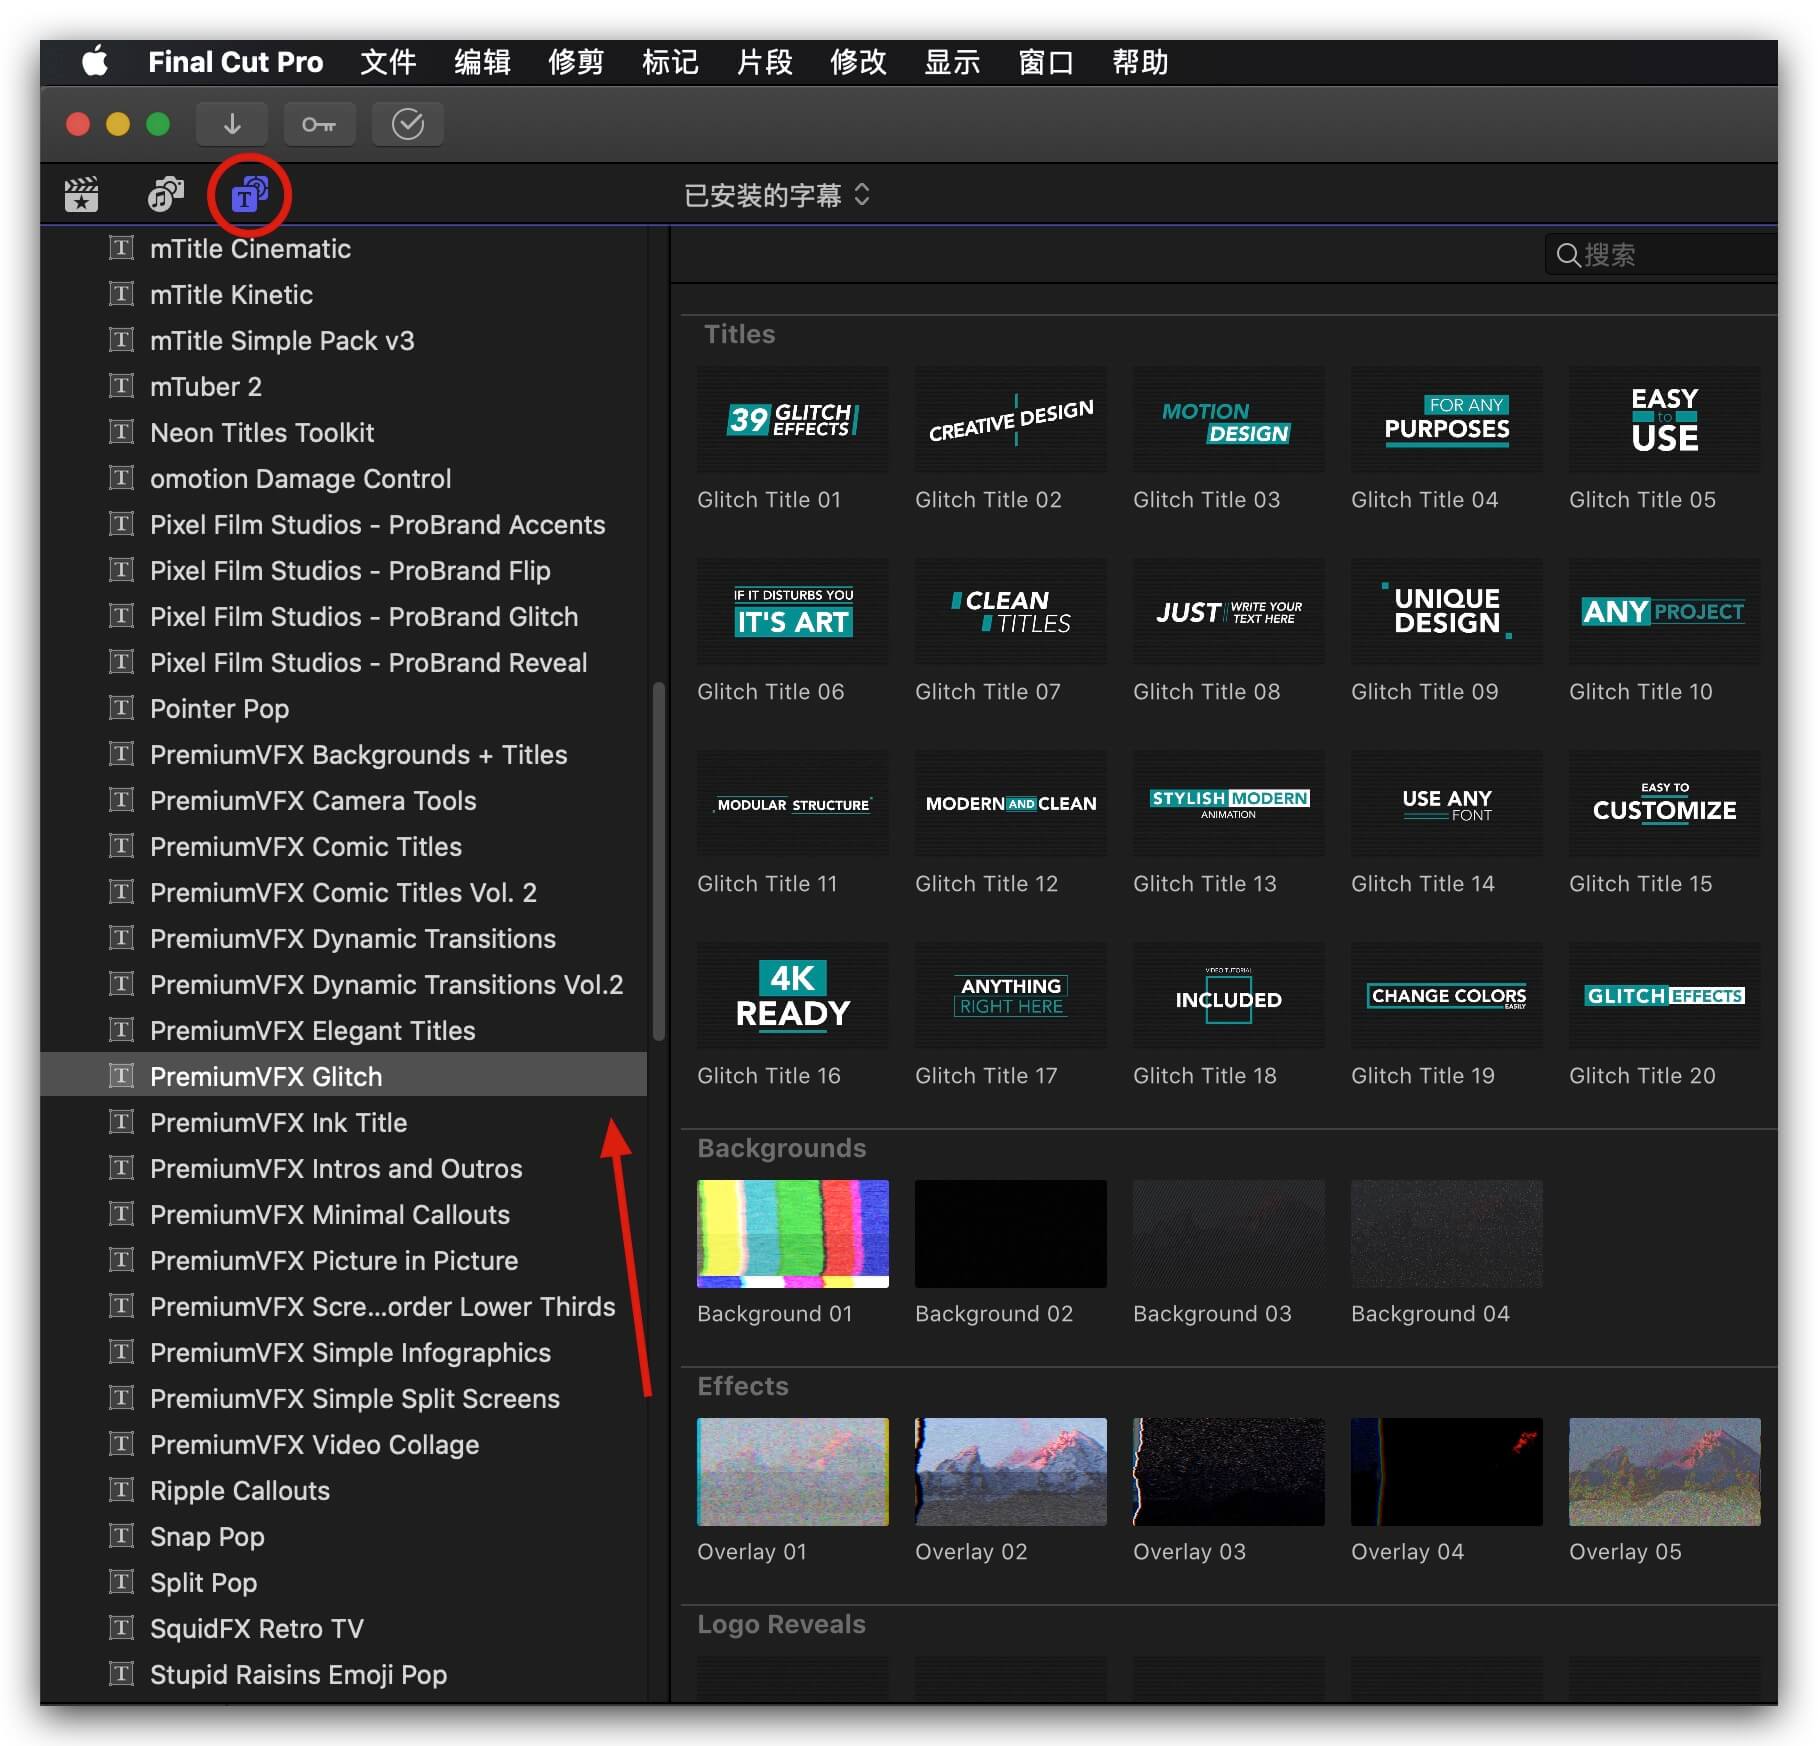1818x1746 pixels.
Task: Select the Glitch Title 16 4K Ready thumbnail
Action: point(793,996)
